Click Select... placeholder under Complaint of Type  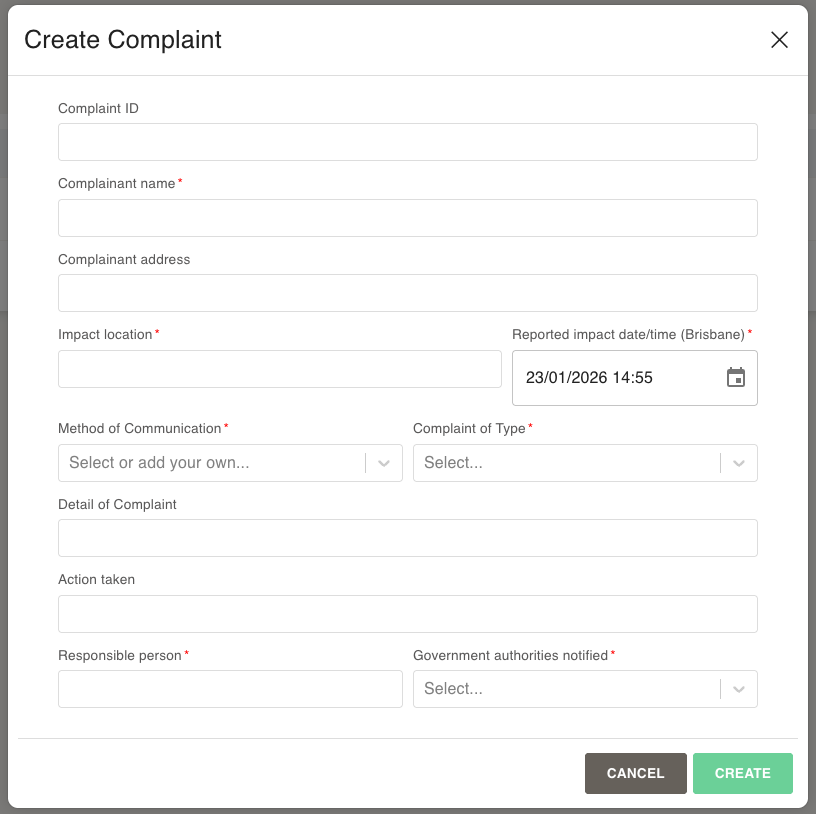[453, 463]
